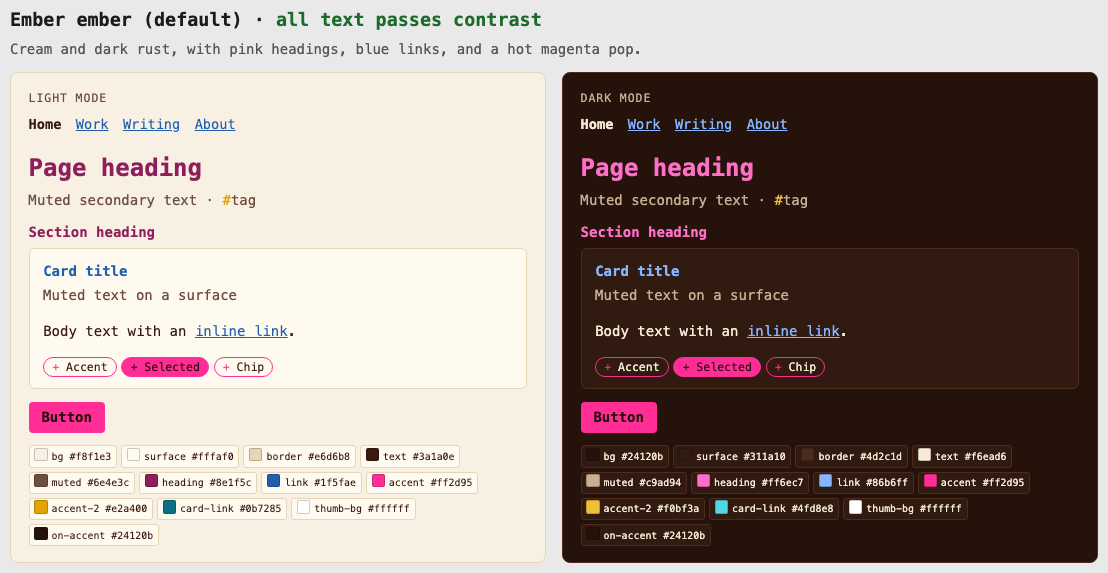This screenshot has width=1108, height=573.
Task: Select the light muted #6e4e3c swatch
Action: pyautogui.click(x=82, y=483)
